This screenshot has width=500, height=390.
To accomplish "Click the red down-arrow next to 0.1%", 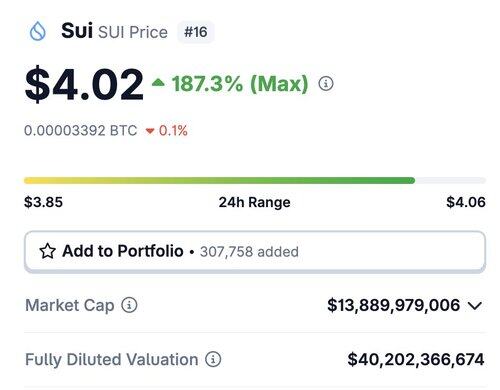I will [150, 131].
